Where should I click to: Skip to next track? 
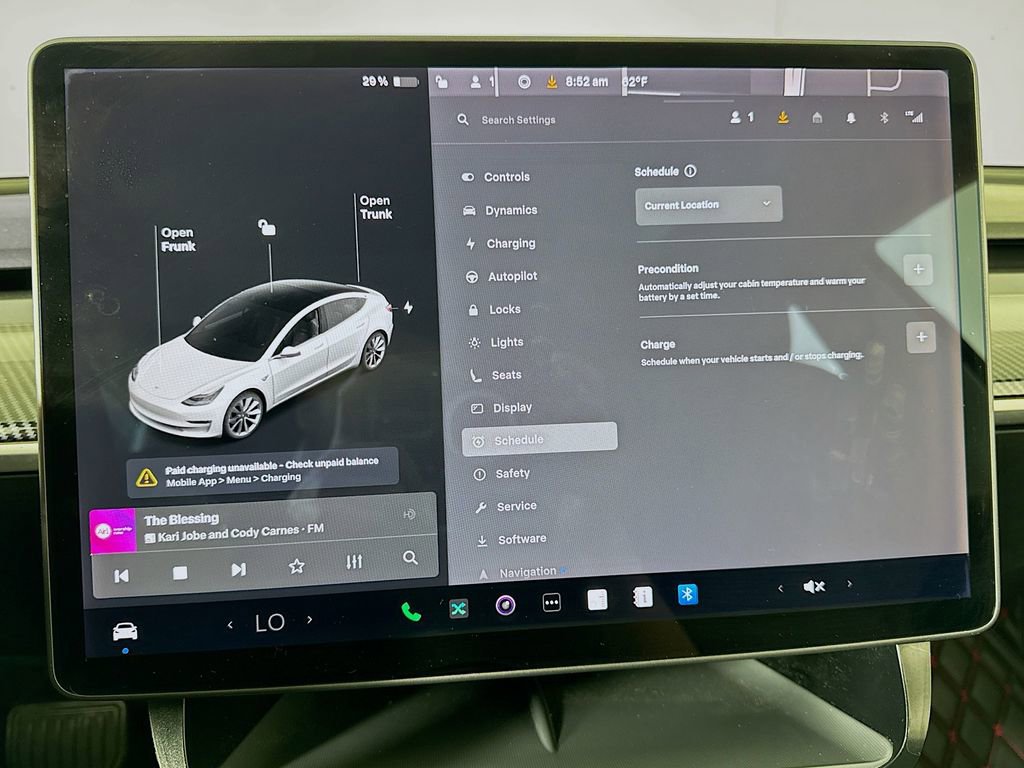tap(238, 569)
